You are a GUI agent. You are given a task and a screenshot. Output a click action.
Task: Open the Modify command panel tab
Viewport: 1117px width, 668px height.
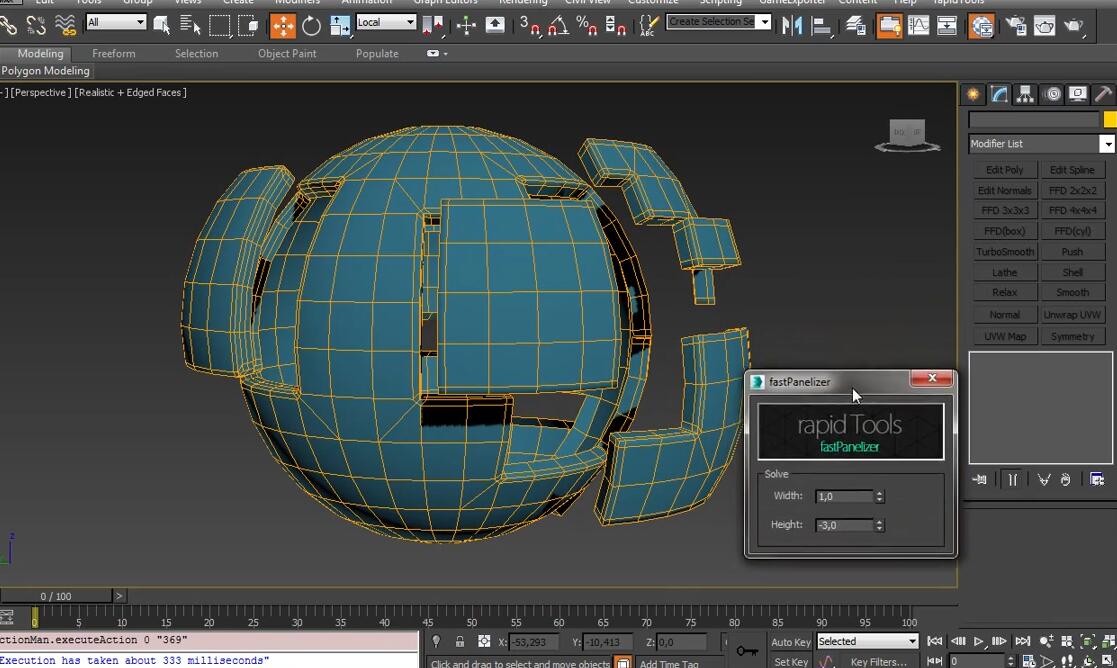(999, 94)
